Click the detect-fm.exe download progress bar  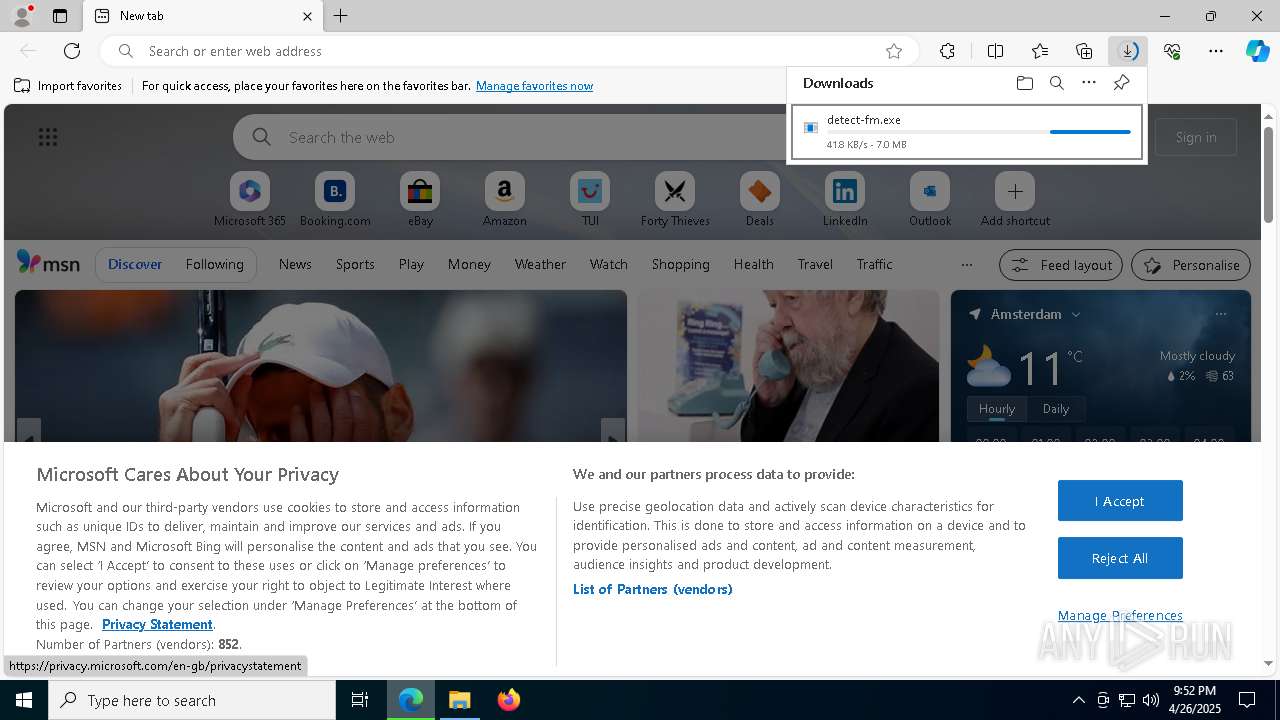(x=979, y=132)
